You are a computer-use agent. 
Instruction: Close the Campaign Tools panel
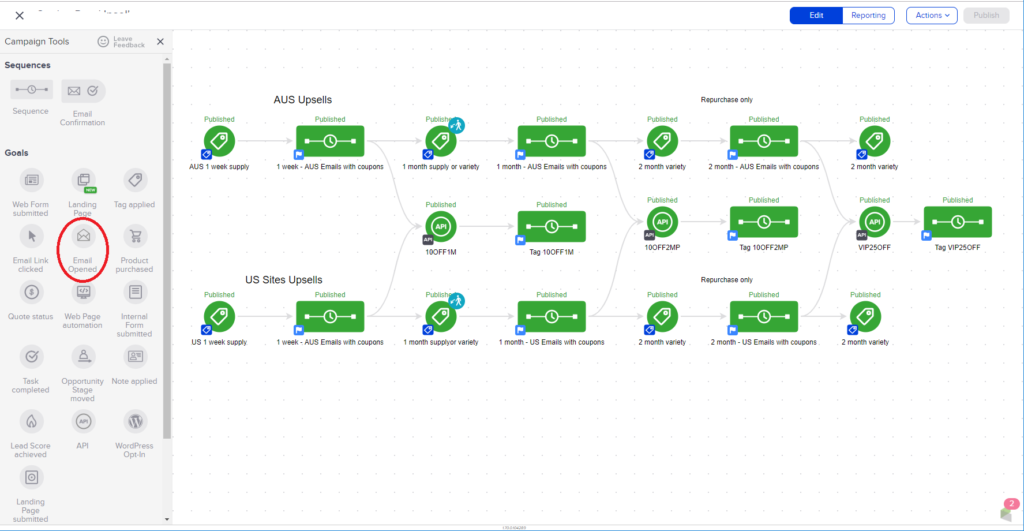(x=160, y=42)
